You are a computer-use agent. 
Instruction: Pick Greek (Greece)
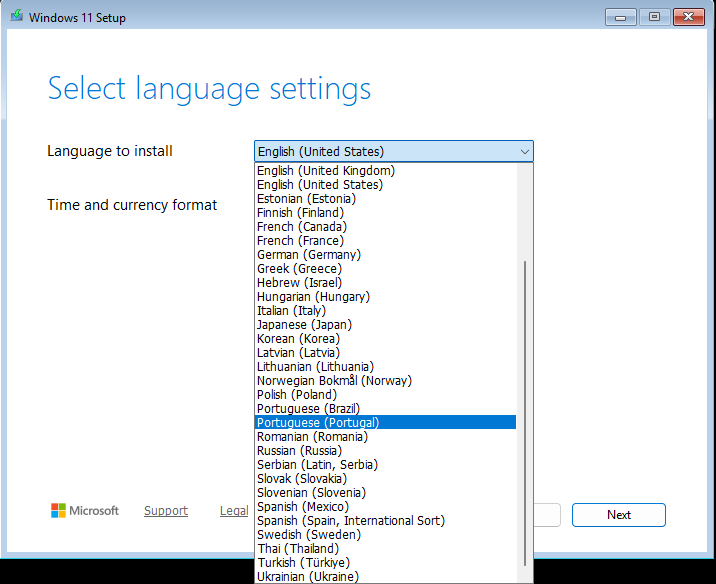pyautogui.click(x=385, y=268)
